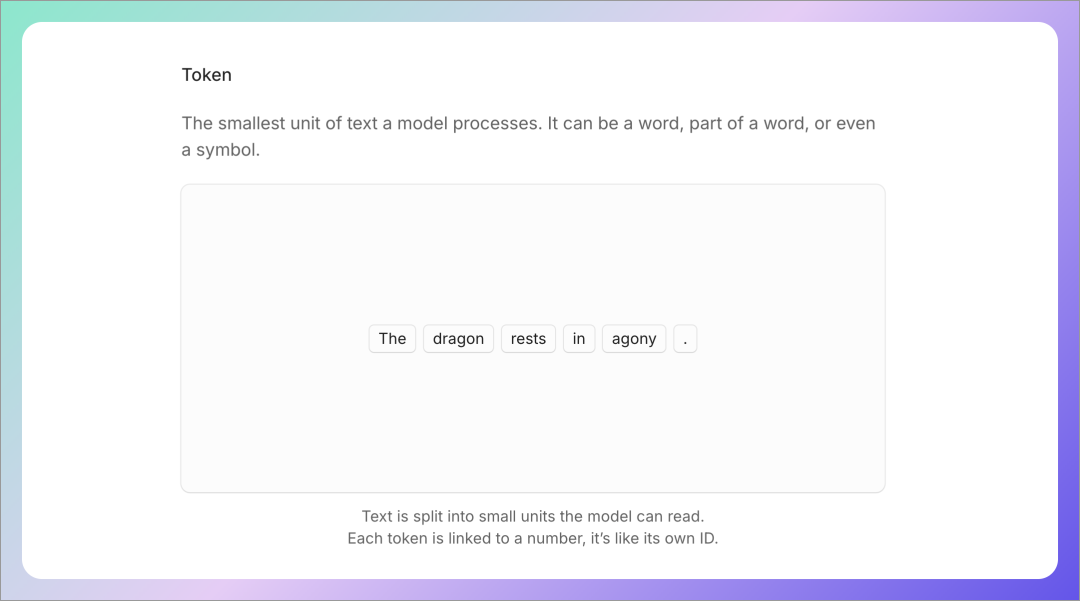Click the "The" token chip

(x=392, y=339)
